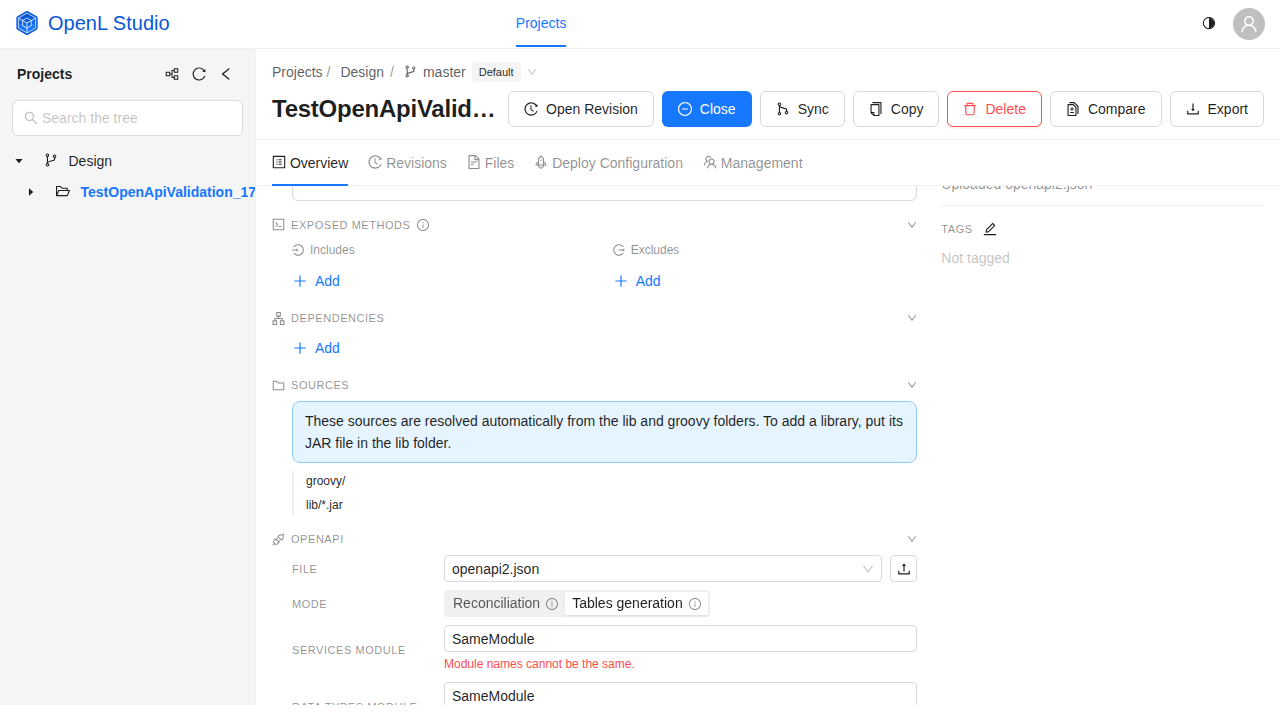Click info icon beside Tables generation

tap(695, 604)
